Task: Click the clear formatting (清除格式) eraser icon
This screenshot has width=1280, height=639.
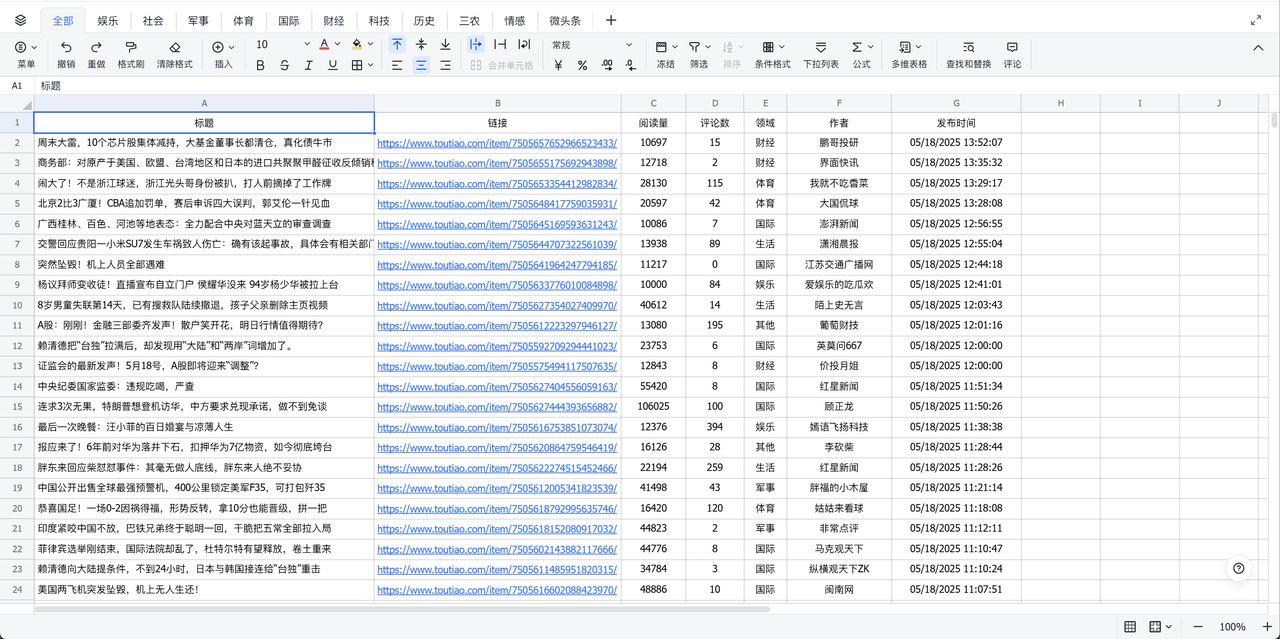Action: pos(174,47)
